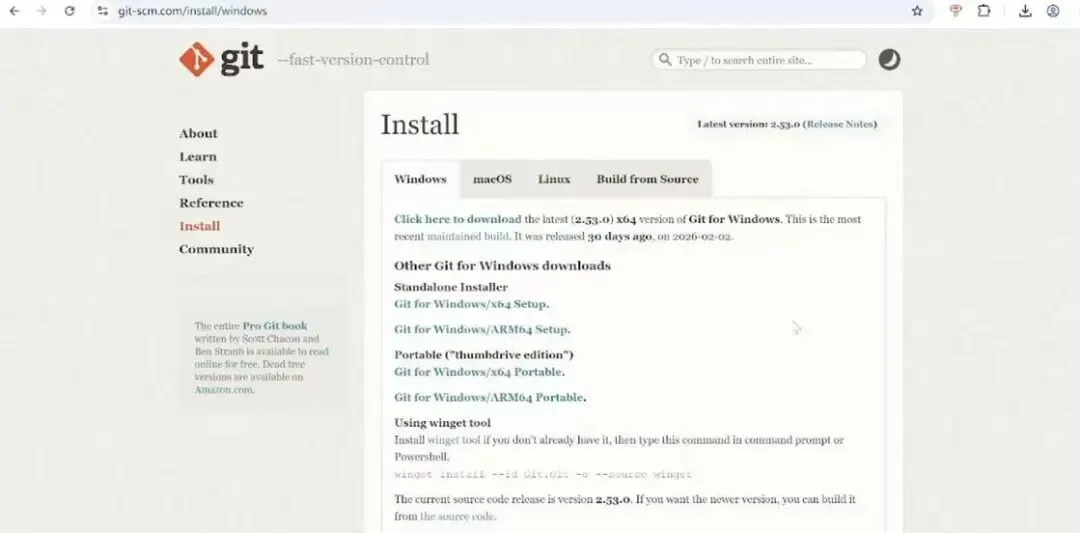This screenshot has width=1080, height=533.
Task: Select Install in sidebar
Action: pos(200,226)
